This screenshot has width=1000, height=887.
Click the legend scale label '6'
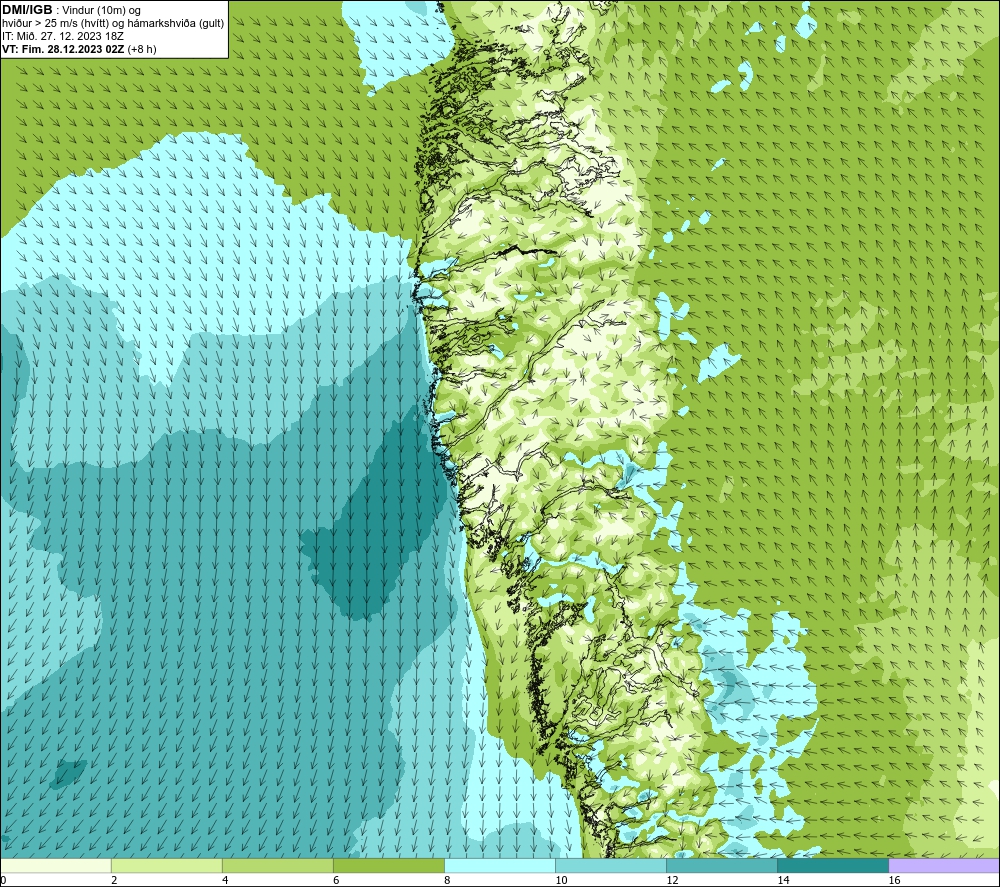click(x=335, y=880)
